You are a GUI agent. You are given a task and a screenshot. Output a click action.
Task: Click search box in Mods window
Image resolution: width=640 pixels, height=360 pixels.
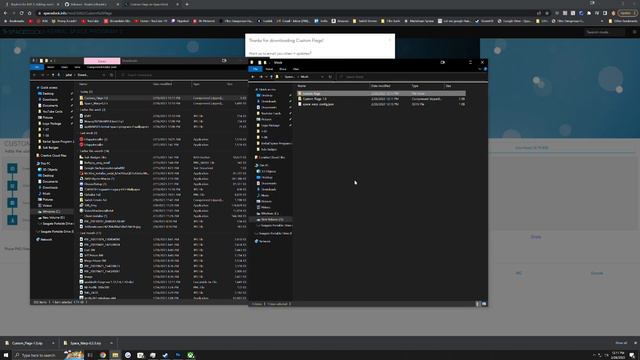[411, 77]
